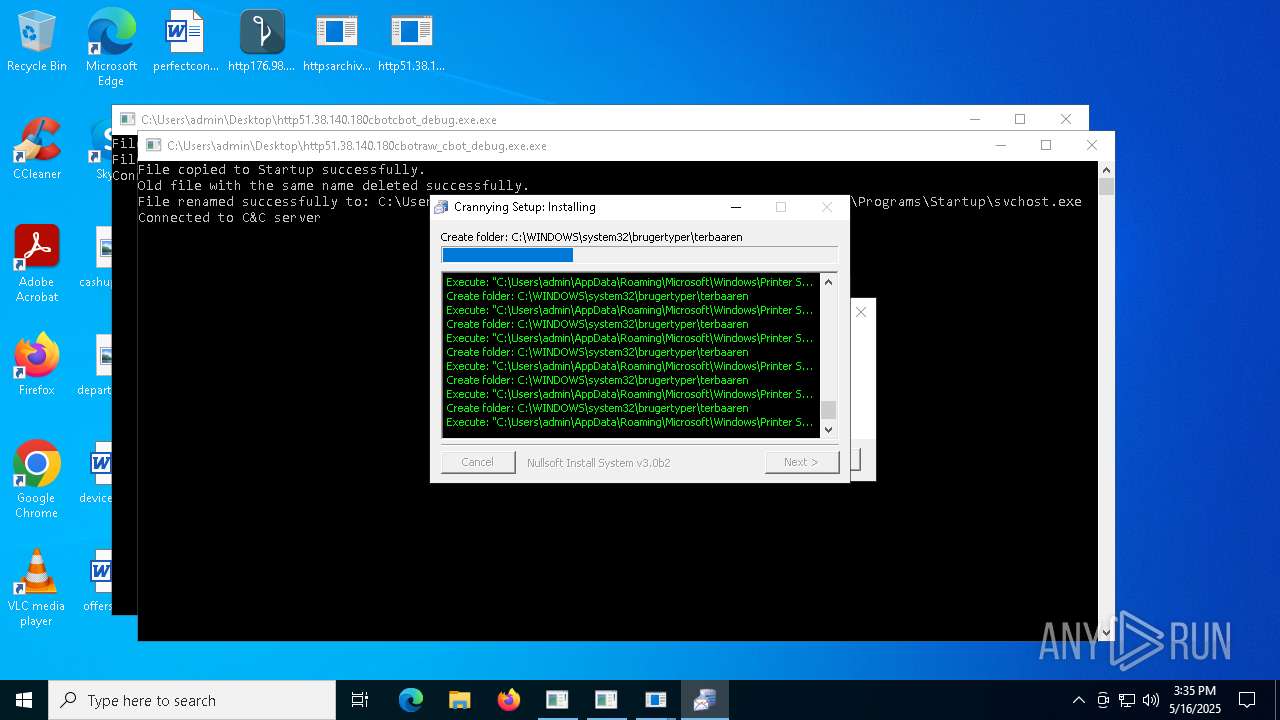
Task: Open the perfectcon Word document icon
Action: pos(185,42)
